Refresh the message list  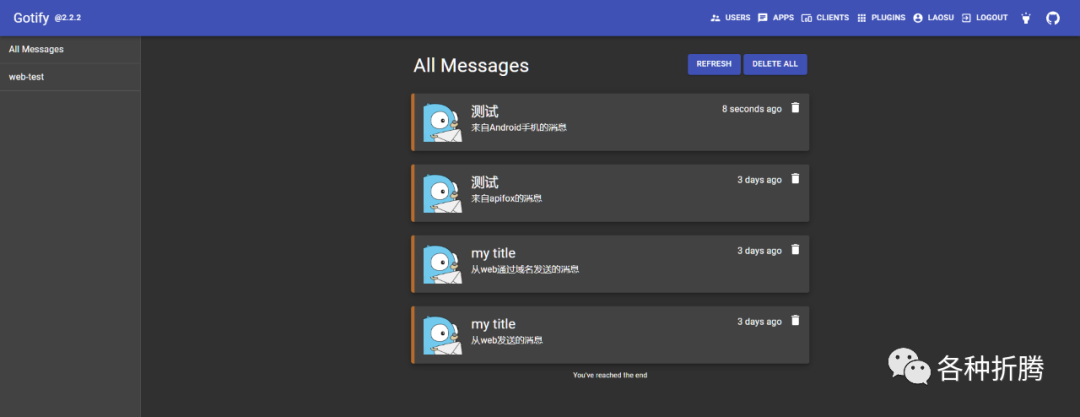pos(714,64)
